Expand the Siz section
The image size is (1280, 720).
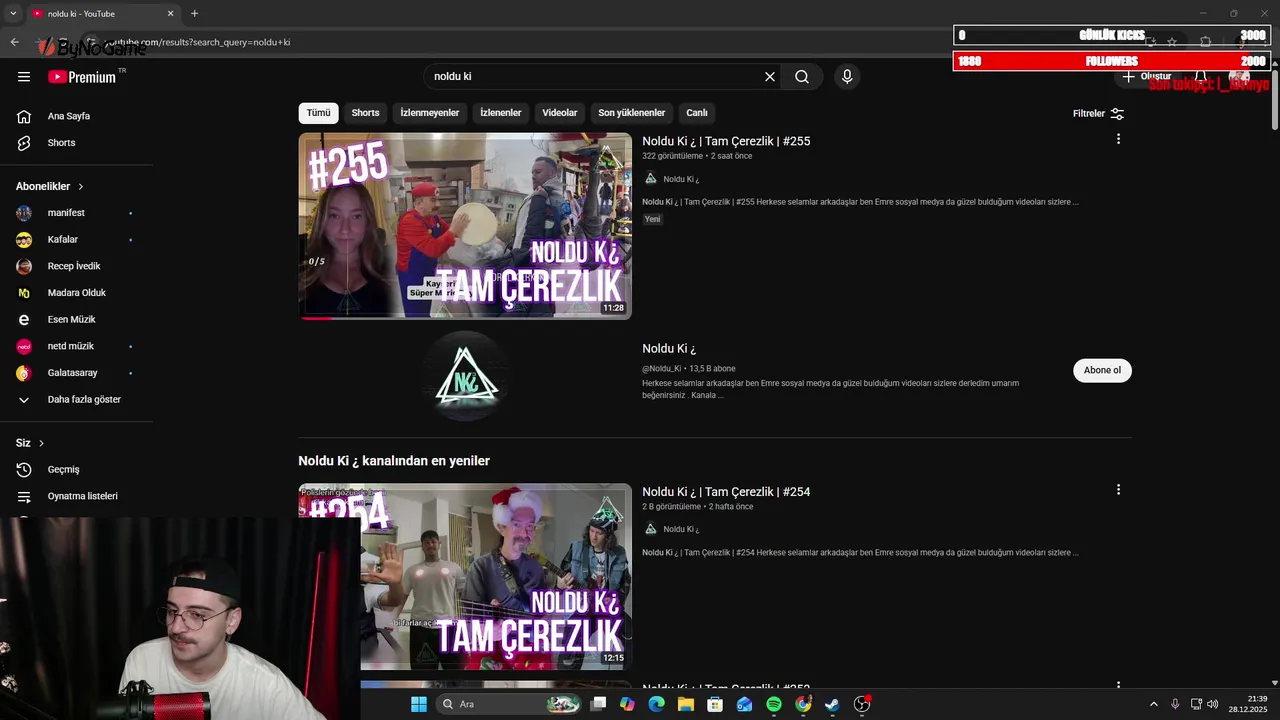pyautogui.click(x=30, y=443)
